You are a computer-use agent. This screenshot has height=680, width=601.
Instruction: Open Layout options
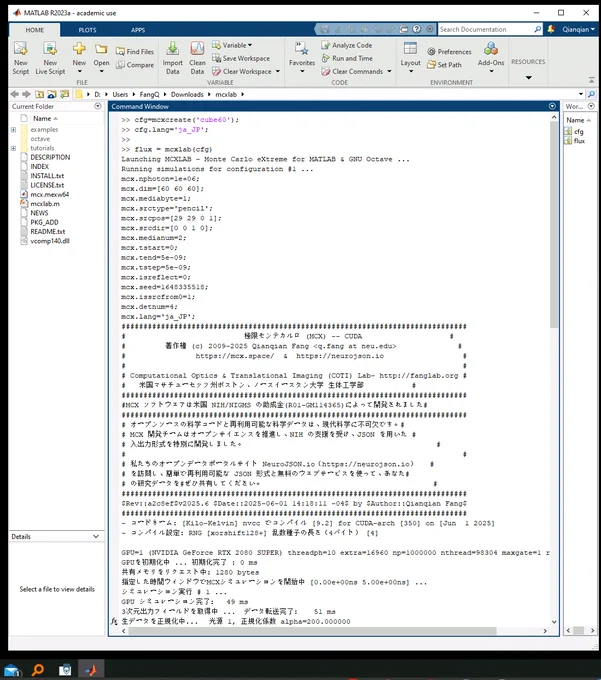(410, 57)
